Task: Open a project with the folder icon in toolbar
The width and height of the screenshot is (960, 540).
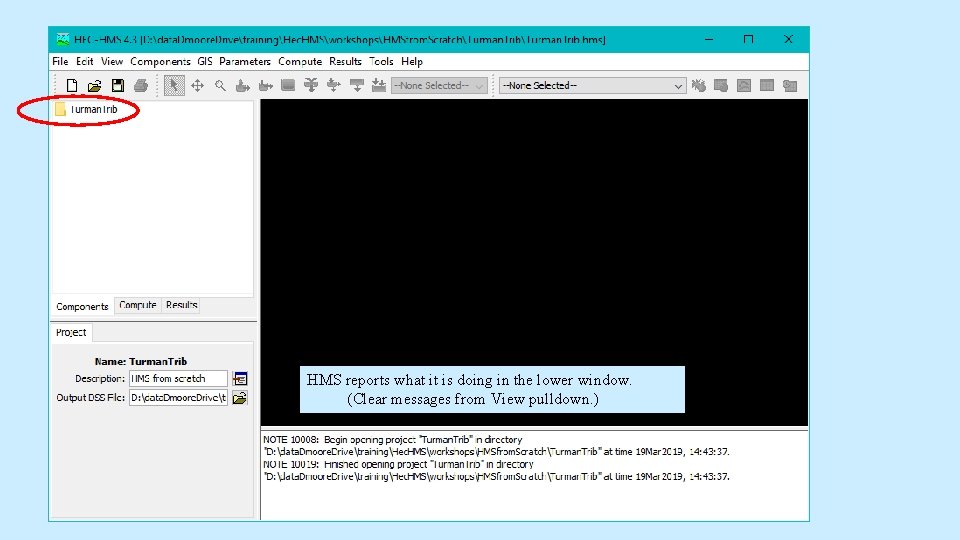Action: [x=94, y=86]
